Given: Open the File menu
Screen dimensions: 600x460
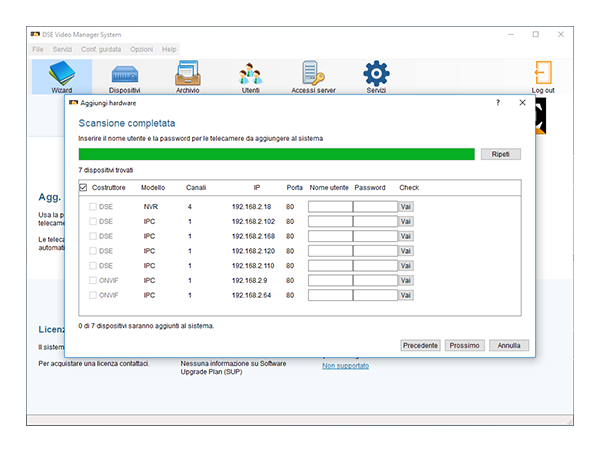Looking at the screenshot, I should (x=37, y=49).
